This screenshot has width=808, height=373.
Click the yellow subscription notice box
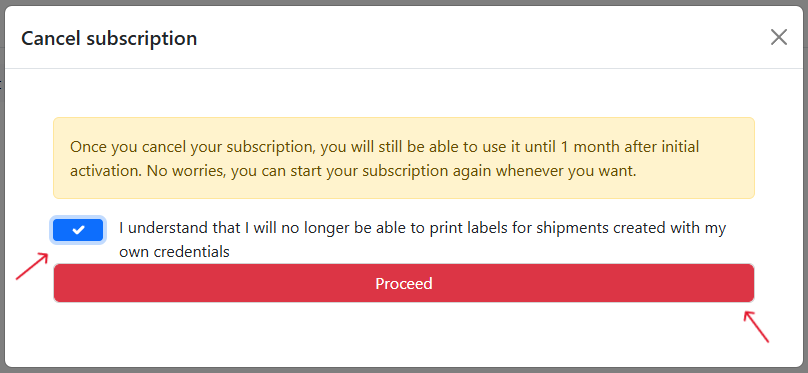pos(403,158)
